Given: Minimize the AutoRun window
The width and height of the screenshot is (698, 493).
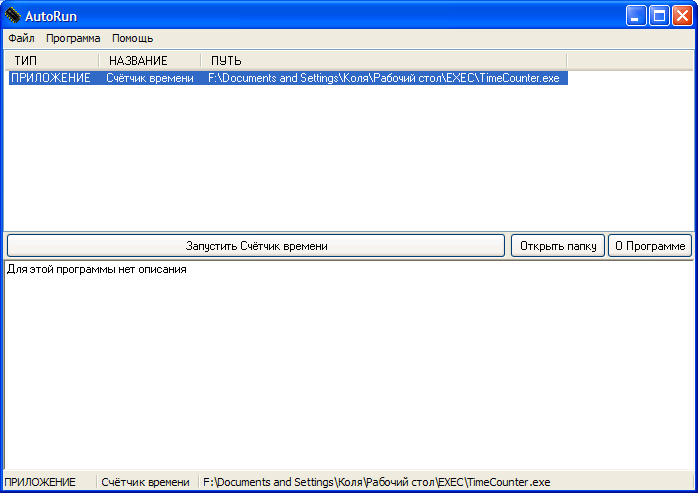Looking at the screenshot, I should (636, 16).
